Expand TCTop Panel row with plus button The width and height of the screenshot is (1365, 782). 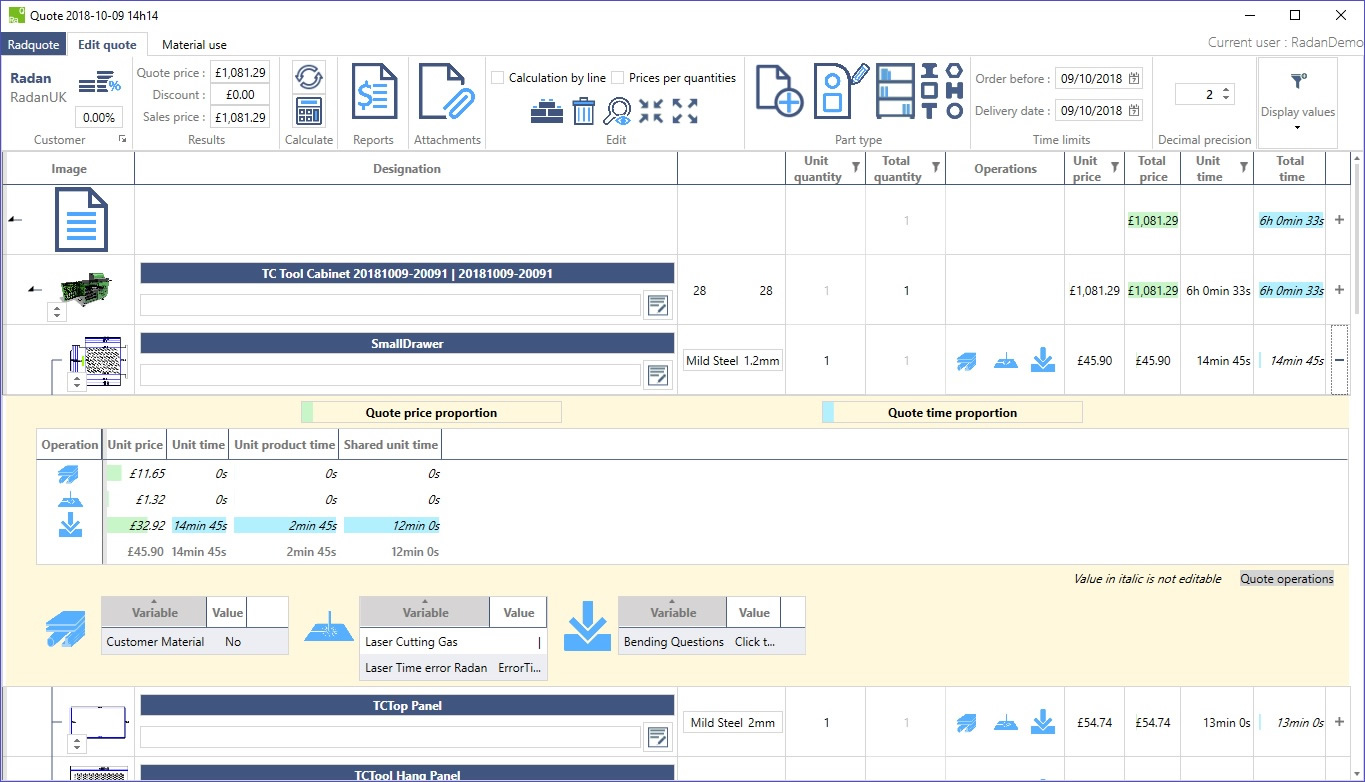tap(1339, 722)
